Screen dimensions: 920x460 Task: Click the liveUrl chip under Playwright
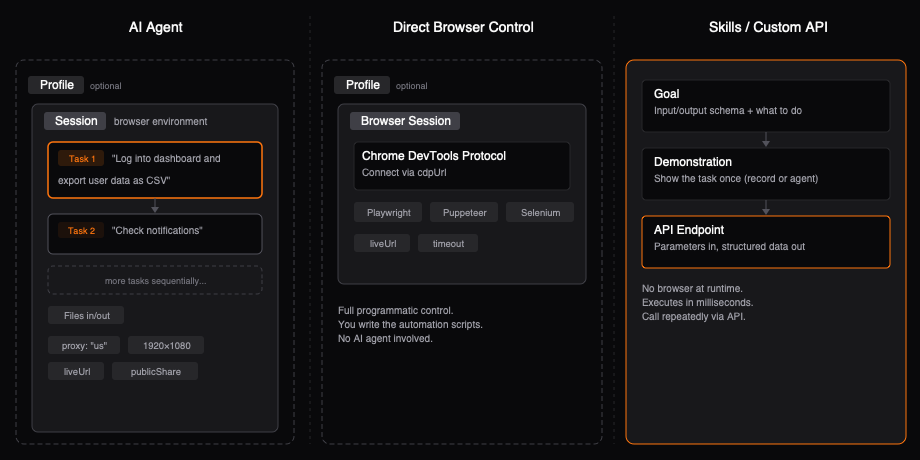(x=382, y=243)
